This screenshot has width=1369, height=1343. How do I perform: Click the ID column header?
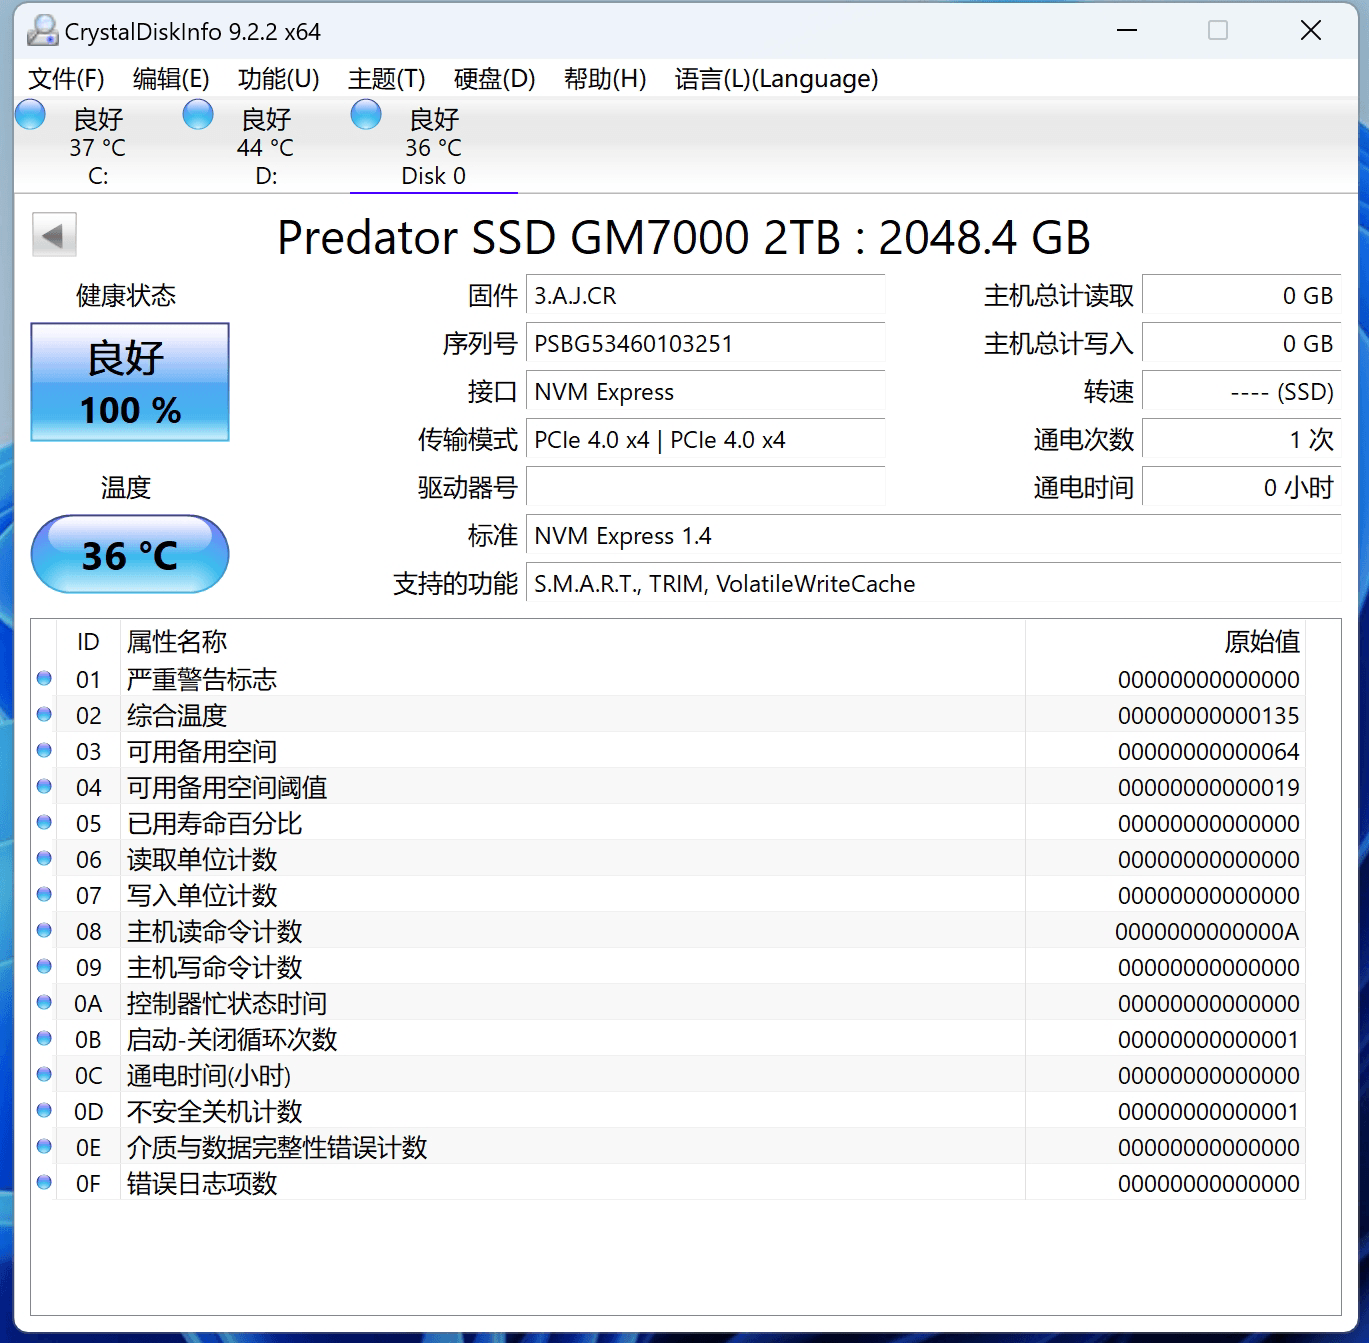pos(88,642)
